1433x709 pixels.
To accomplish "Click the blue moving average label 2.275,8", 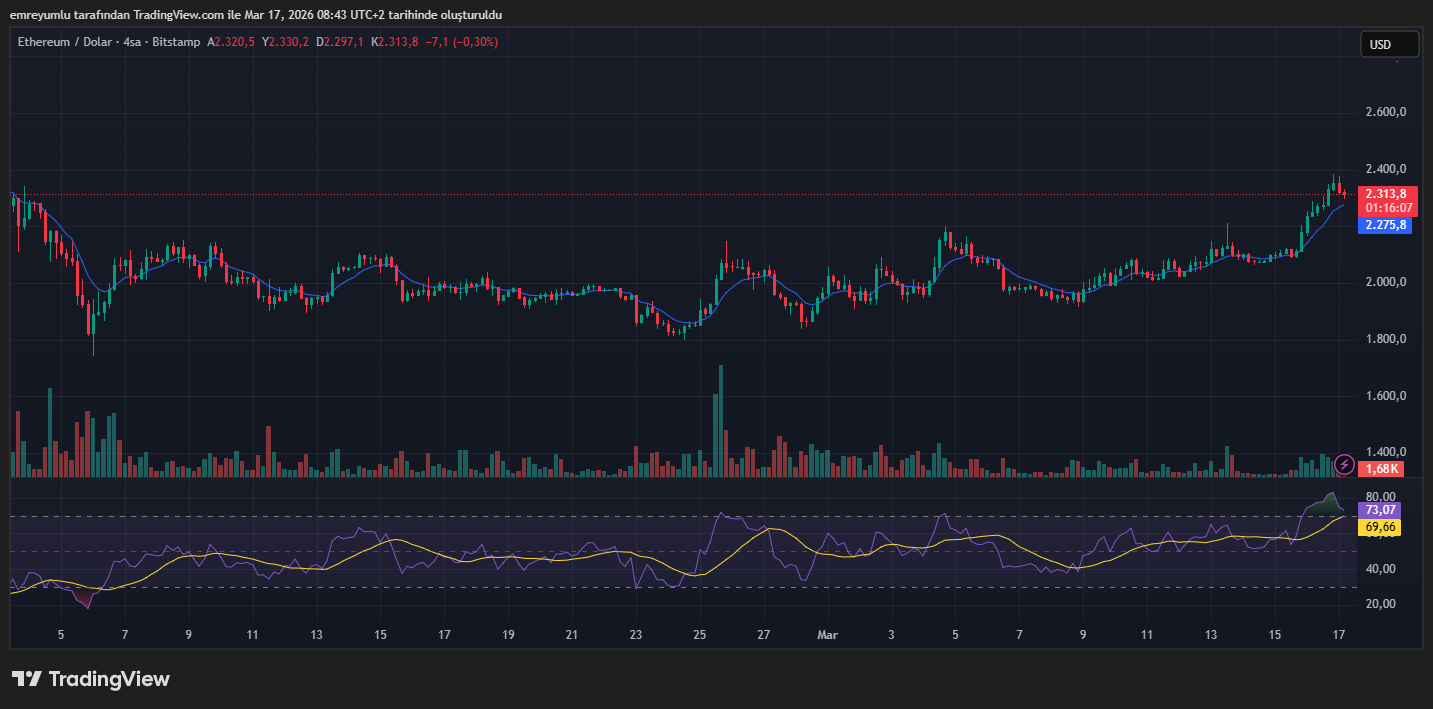I will (1385, 225).
